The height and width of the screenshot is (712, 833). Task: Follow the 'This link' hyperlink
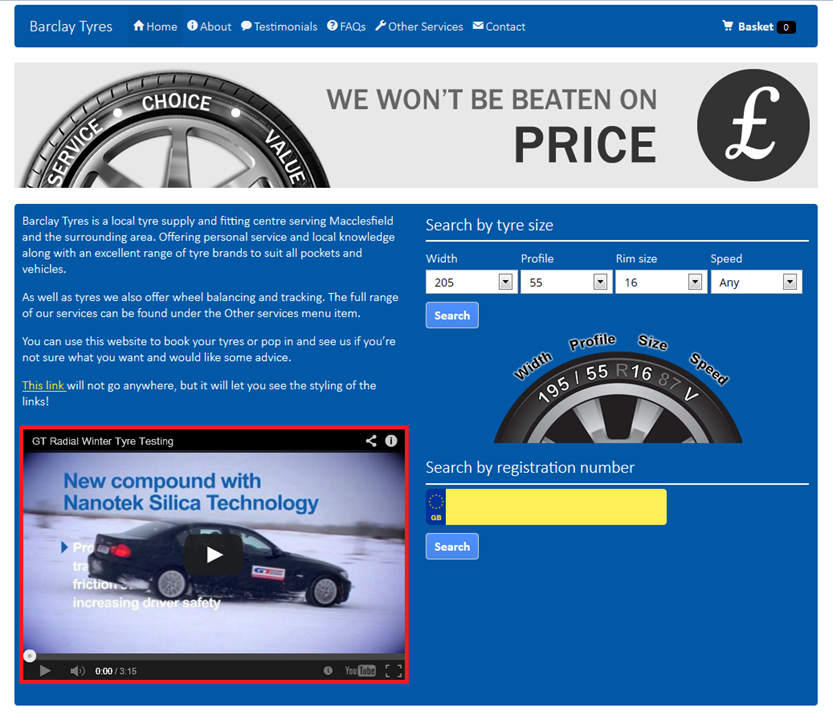pos(44,385)
